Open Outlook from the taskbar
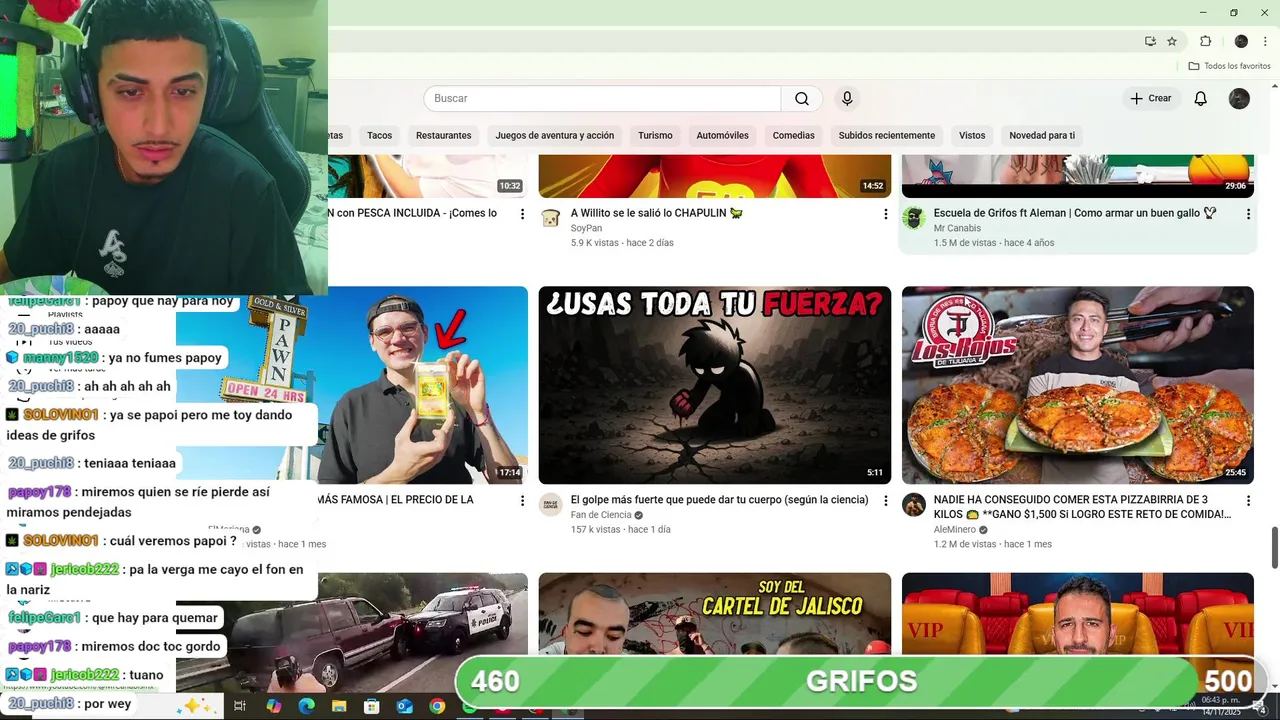 click(x=404, y=706)
